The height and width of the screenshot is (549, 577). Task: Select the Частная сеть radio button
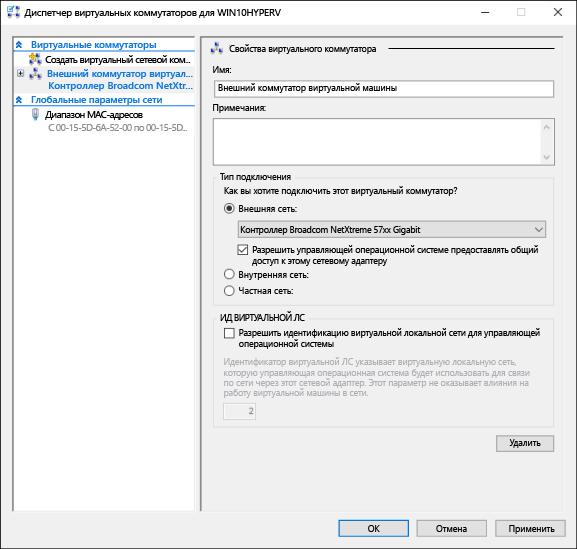point(229,291)
